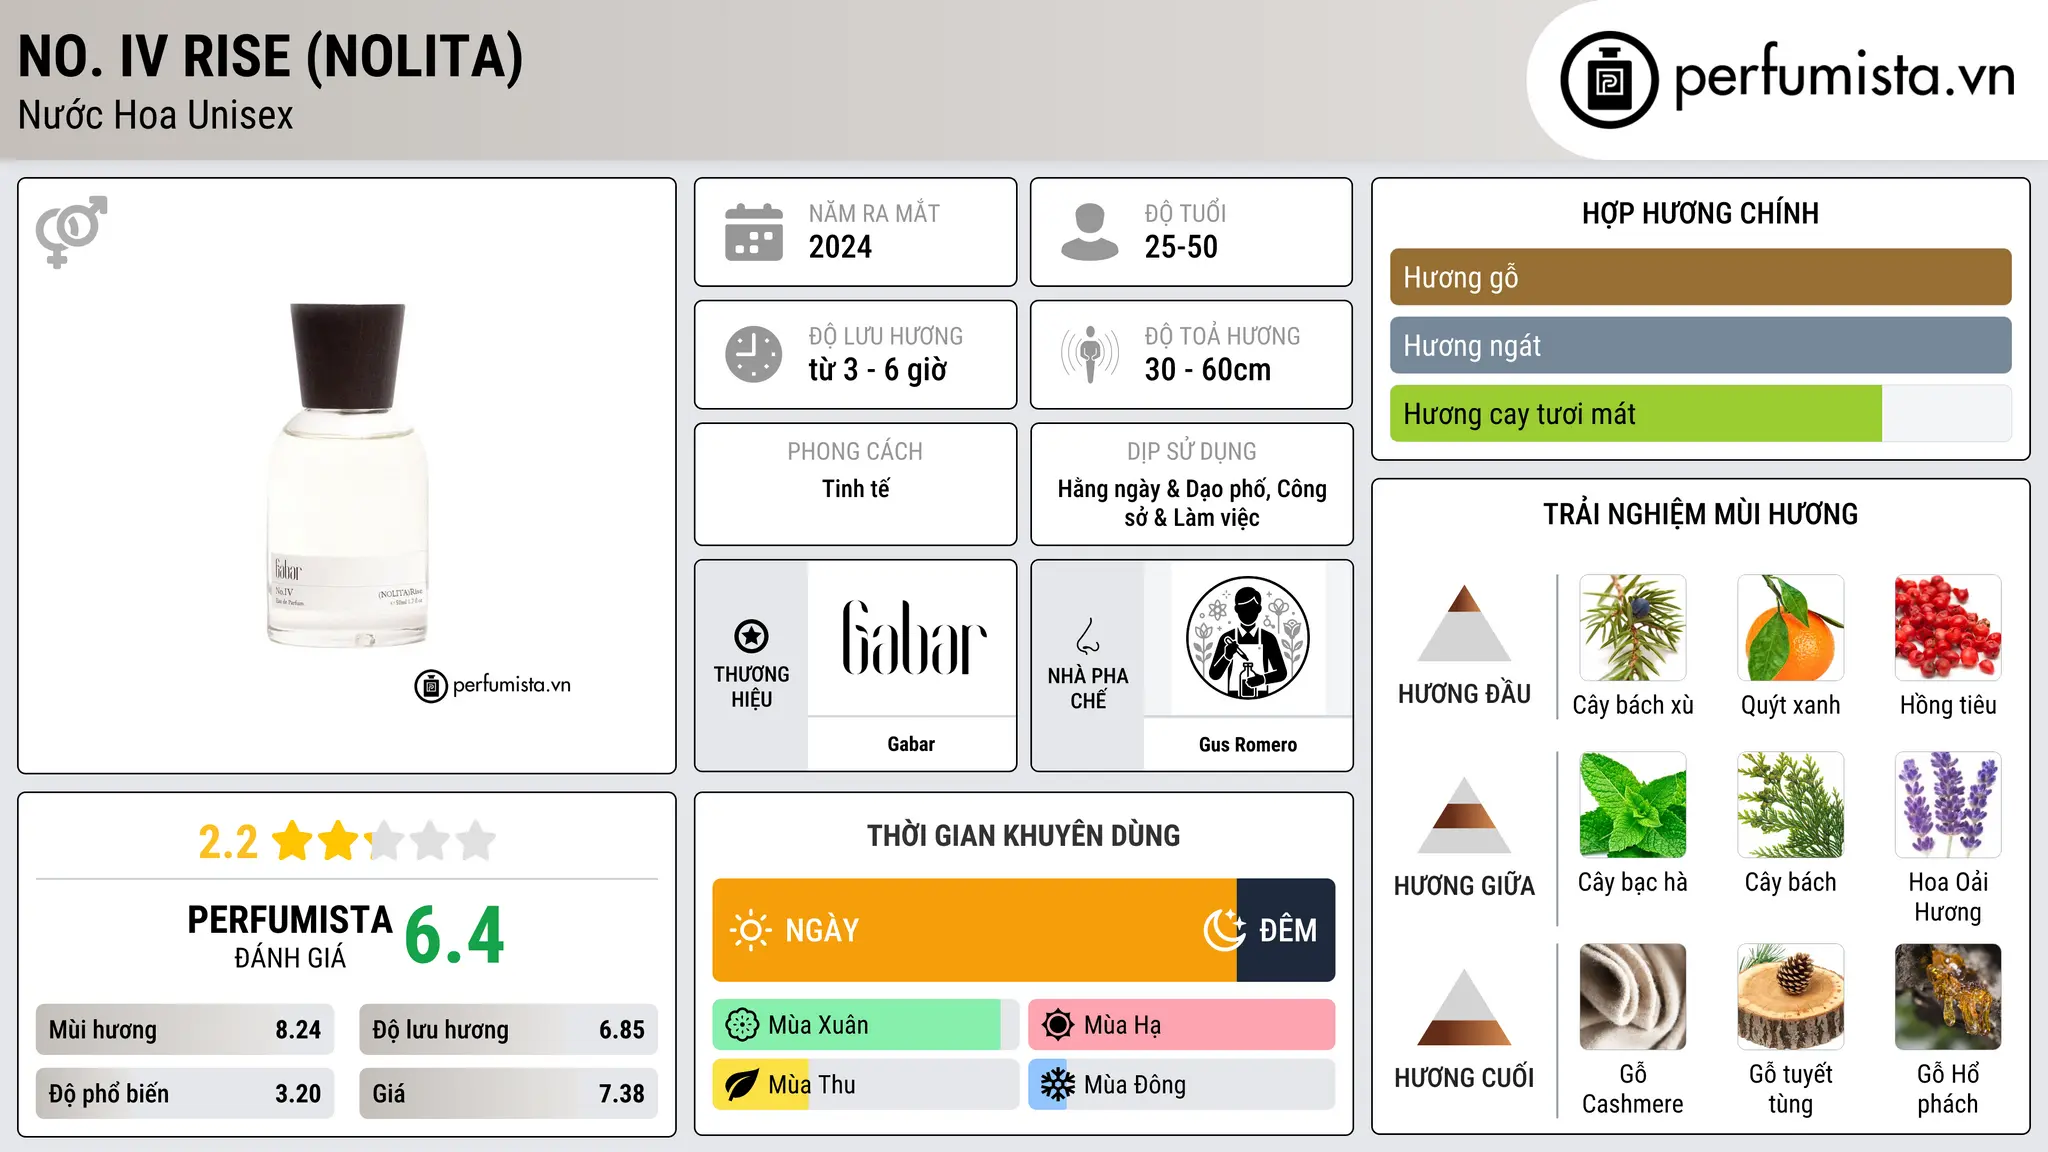Click the Gus Romero perfumer name

click(1248, 744)
